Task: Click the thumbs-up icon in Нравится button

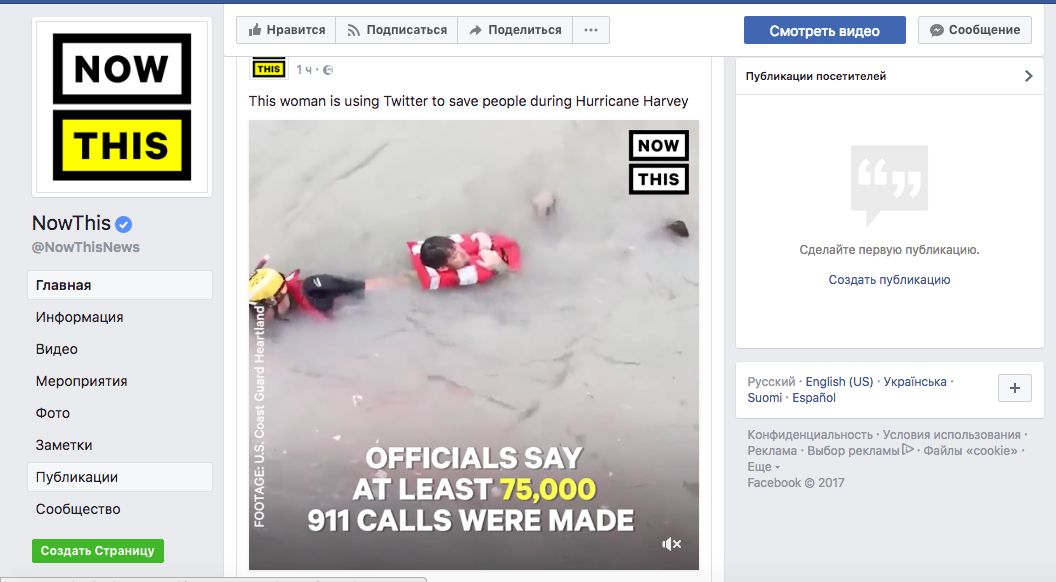Action: pos(255,30)
